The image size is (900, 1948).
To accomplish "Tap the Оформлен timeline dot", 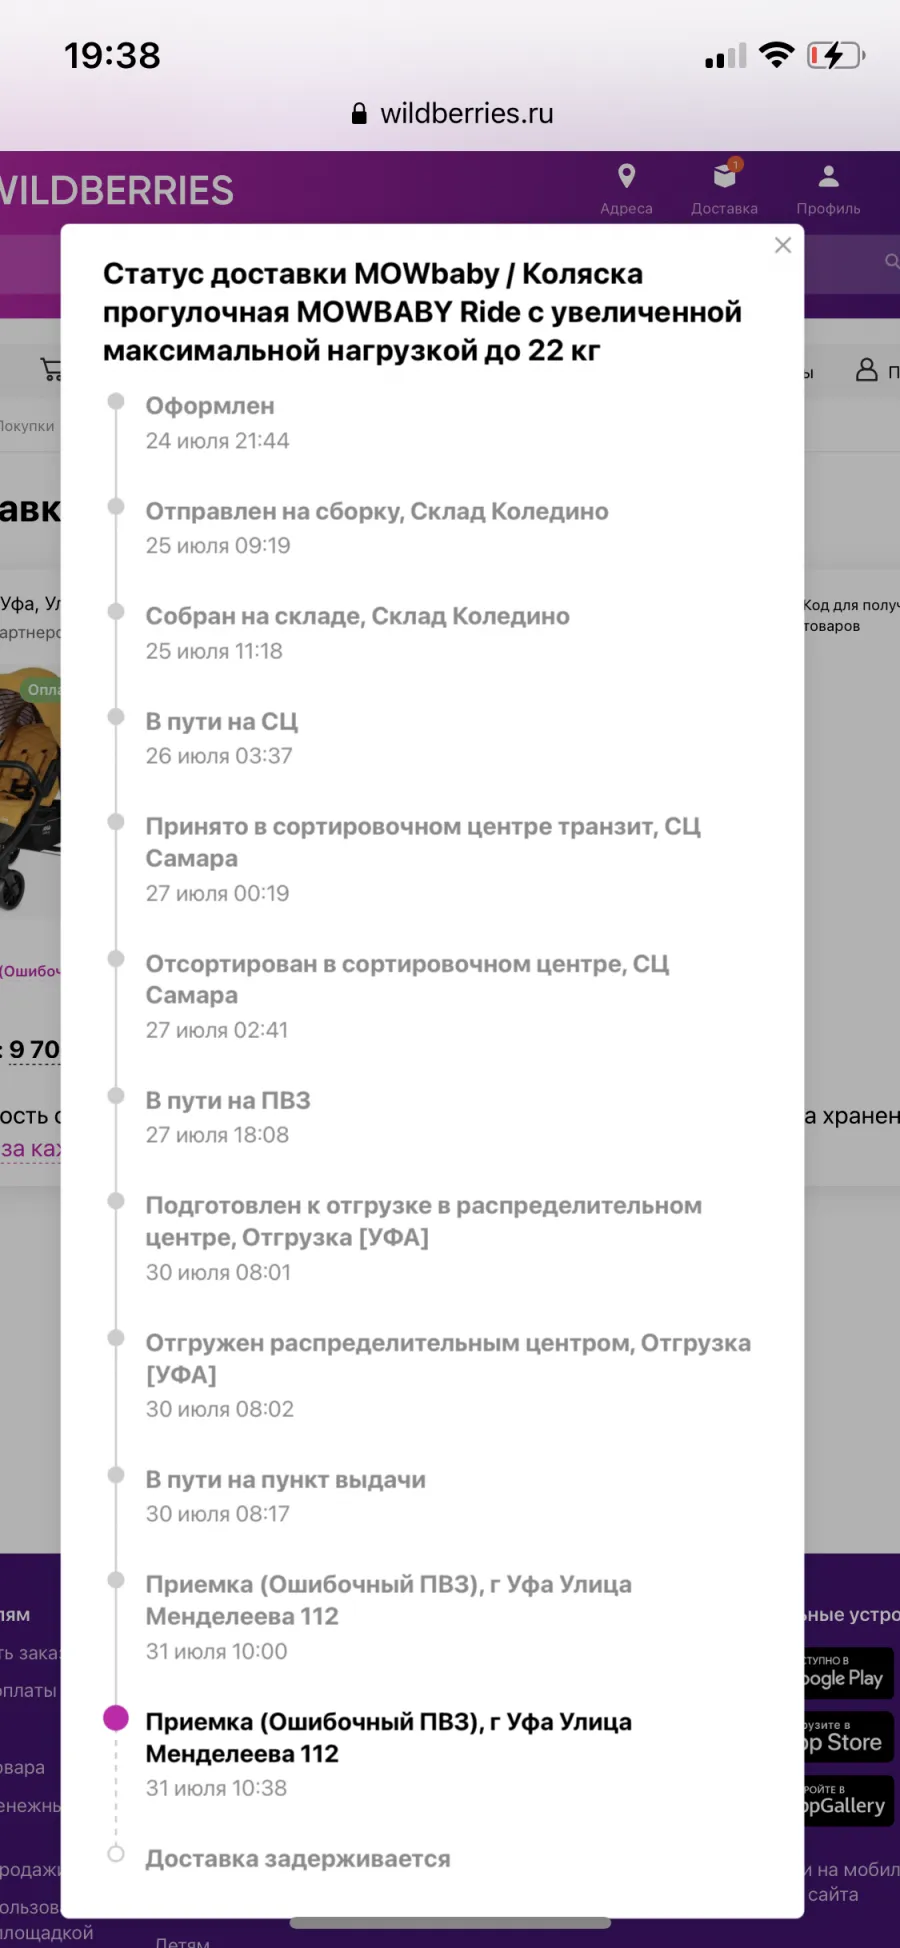I will pos(116,401).
